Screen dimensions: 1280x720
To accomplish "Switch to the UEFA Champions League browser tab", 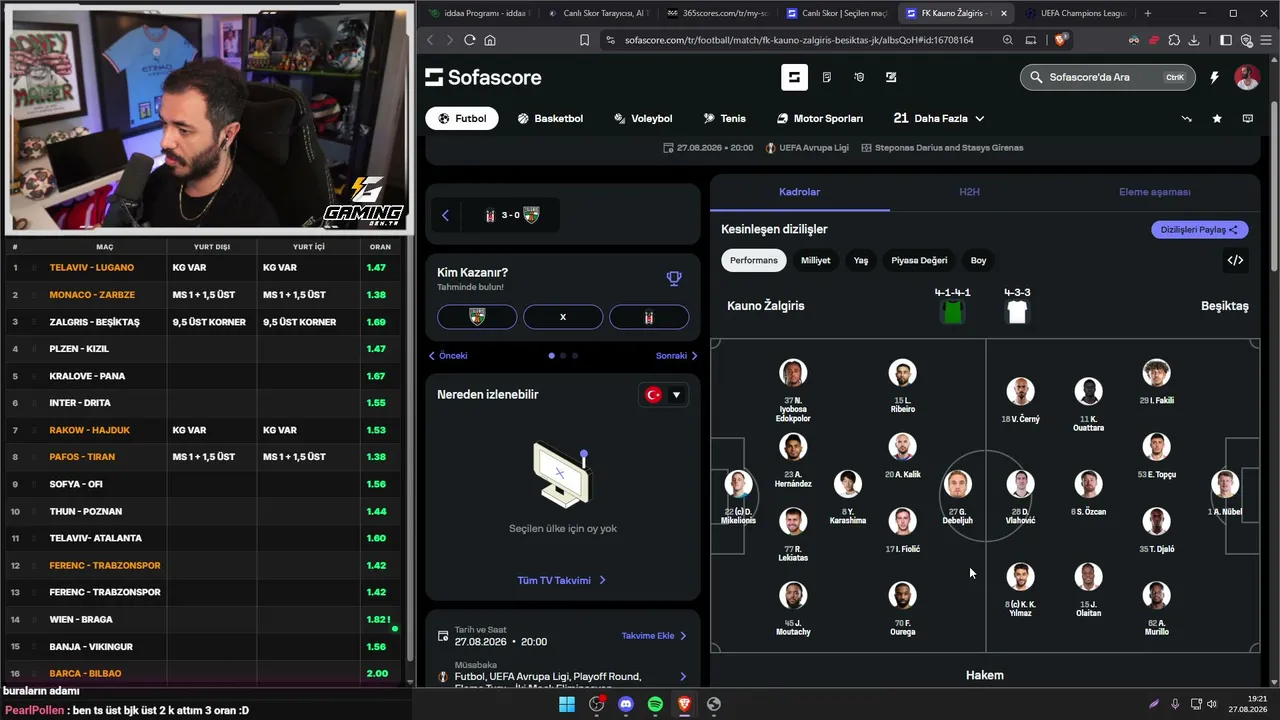I will coord(1075,13).
